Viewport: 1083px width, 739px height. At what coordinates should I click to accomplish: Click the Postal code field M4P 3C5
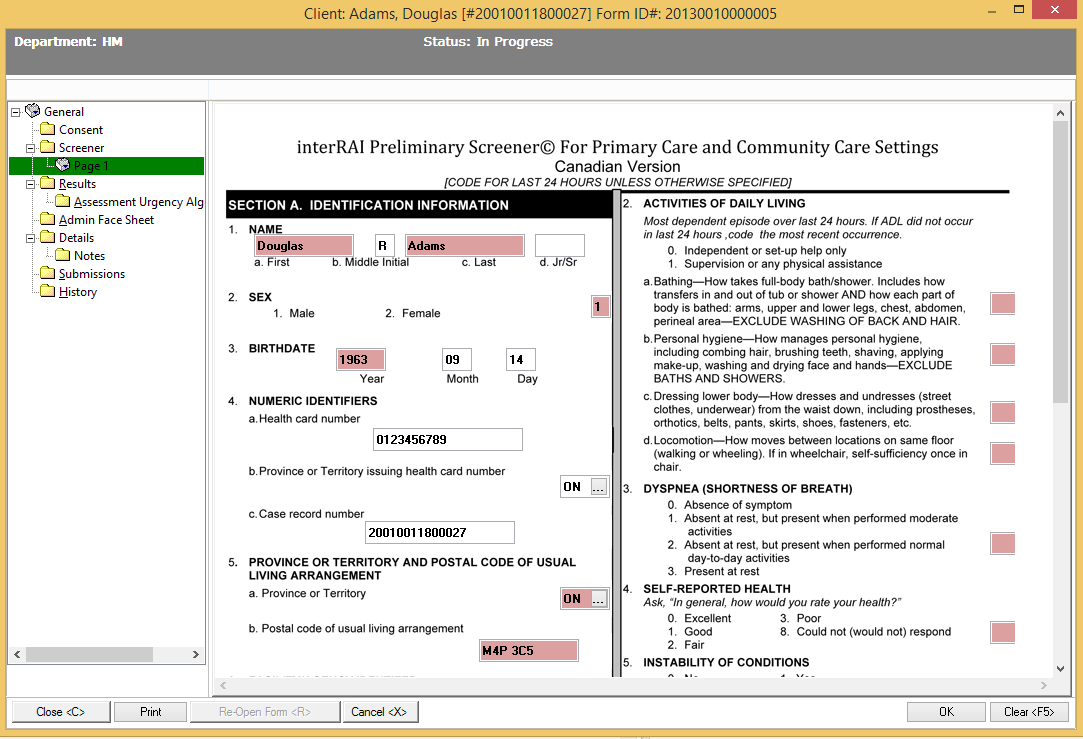(x=529, y=651)
